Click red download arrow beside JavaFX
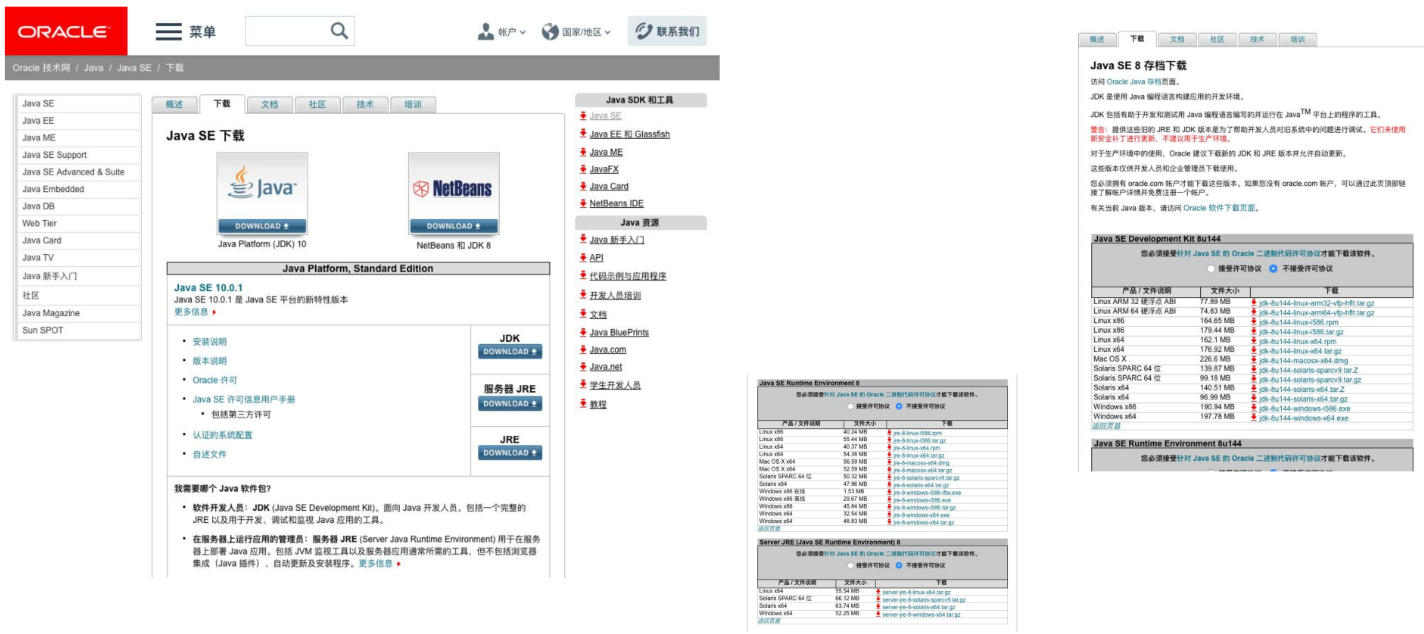 582,169
